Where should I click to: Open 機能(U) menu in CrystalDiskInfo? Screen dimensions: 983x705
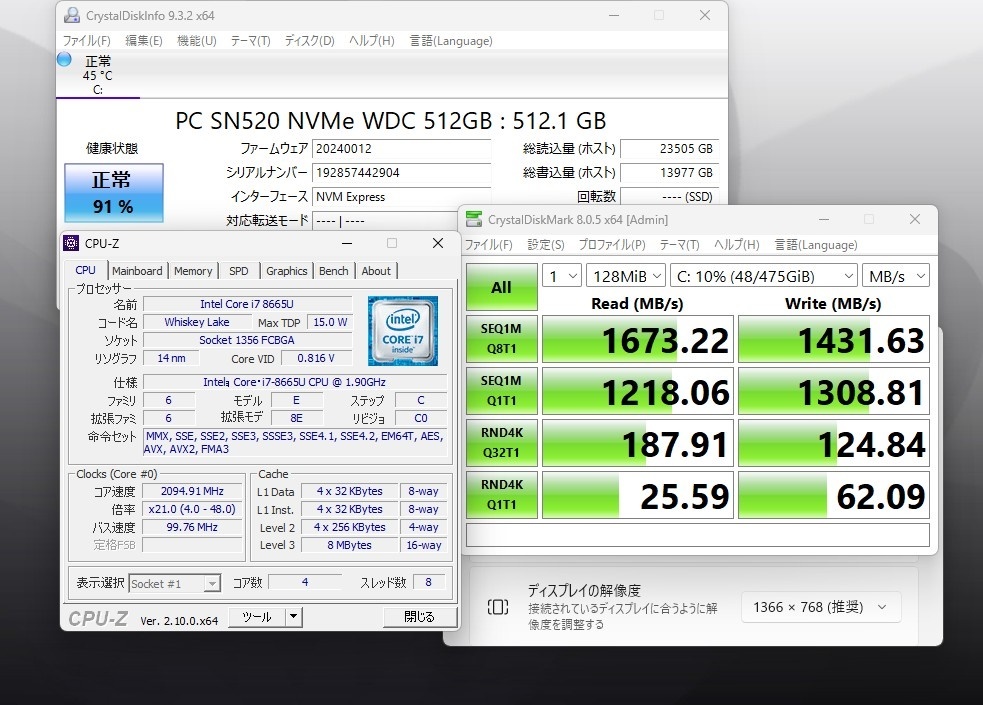click(x=197, y=41)
